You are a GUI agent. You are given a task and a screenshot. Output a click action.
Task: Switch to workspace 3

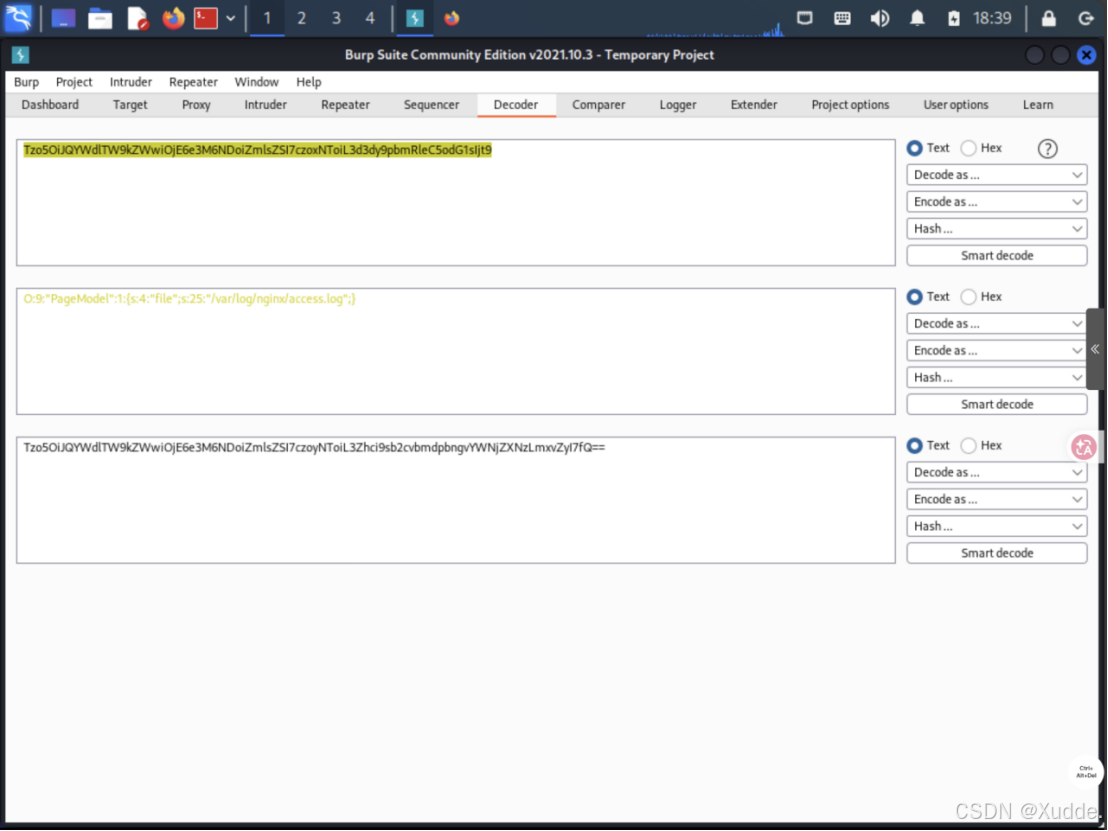pos(336,18)
